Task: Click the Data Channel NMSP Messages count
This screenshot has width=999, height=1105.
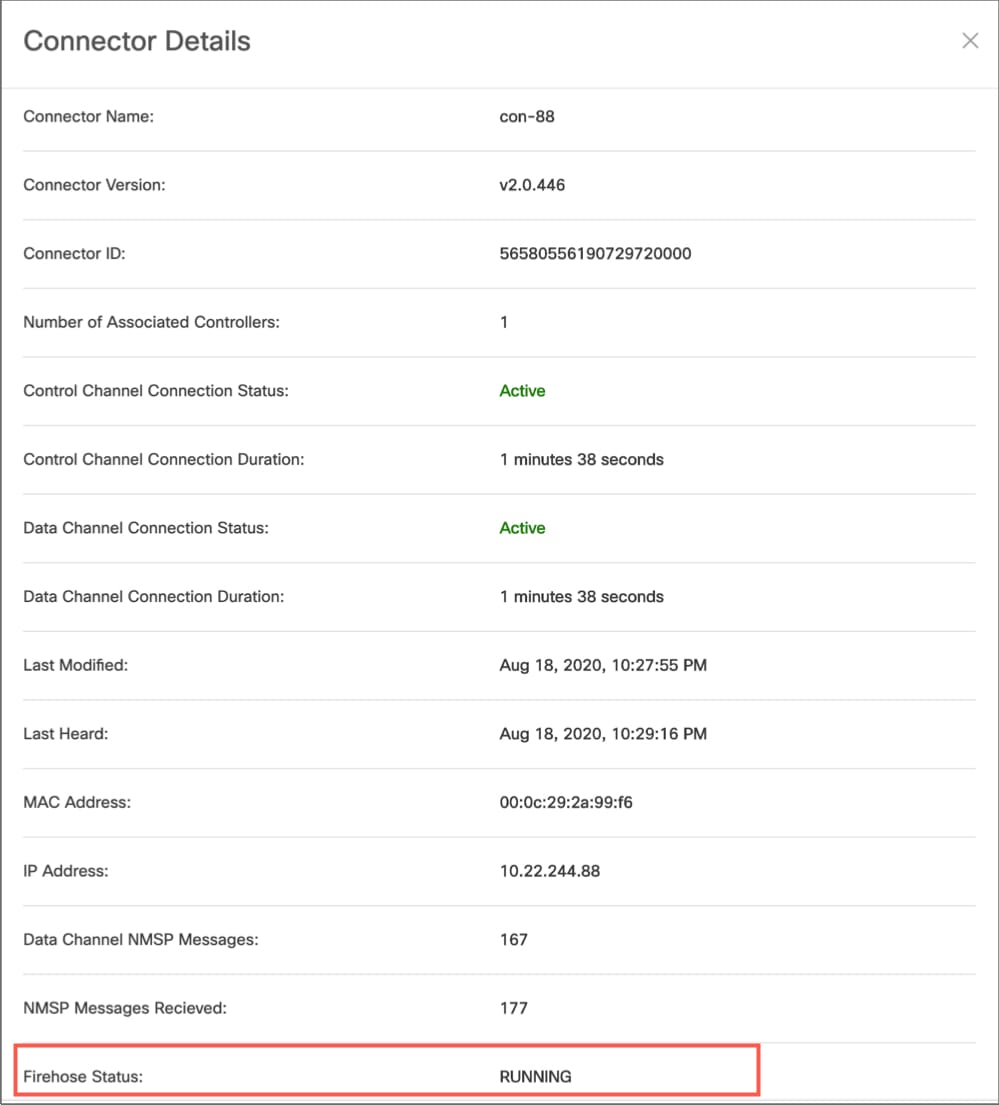Action: click(x=513, y=940)
